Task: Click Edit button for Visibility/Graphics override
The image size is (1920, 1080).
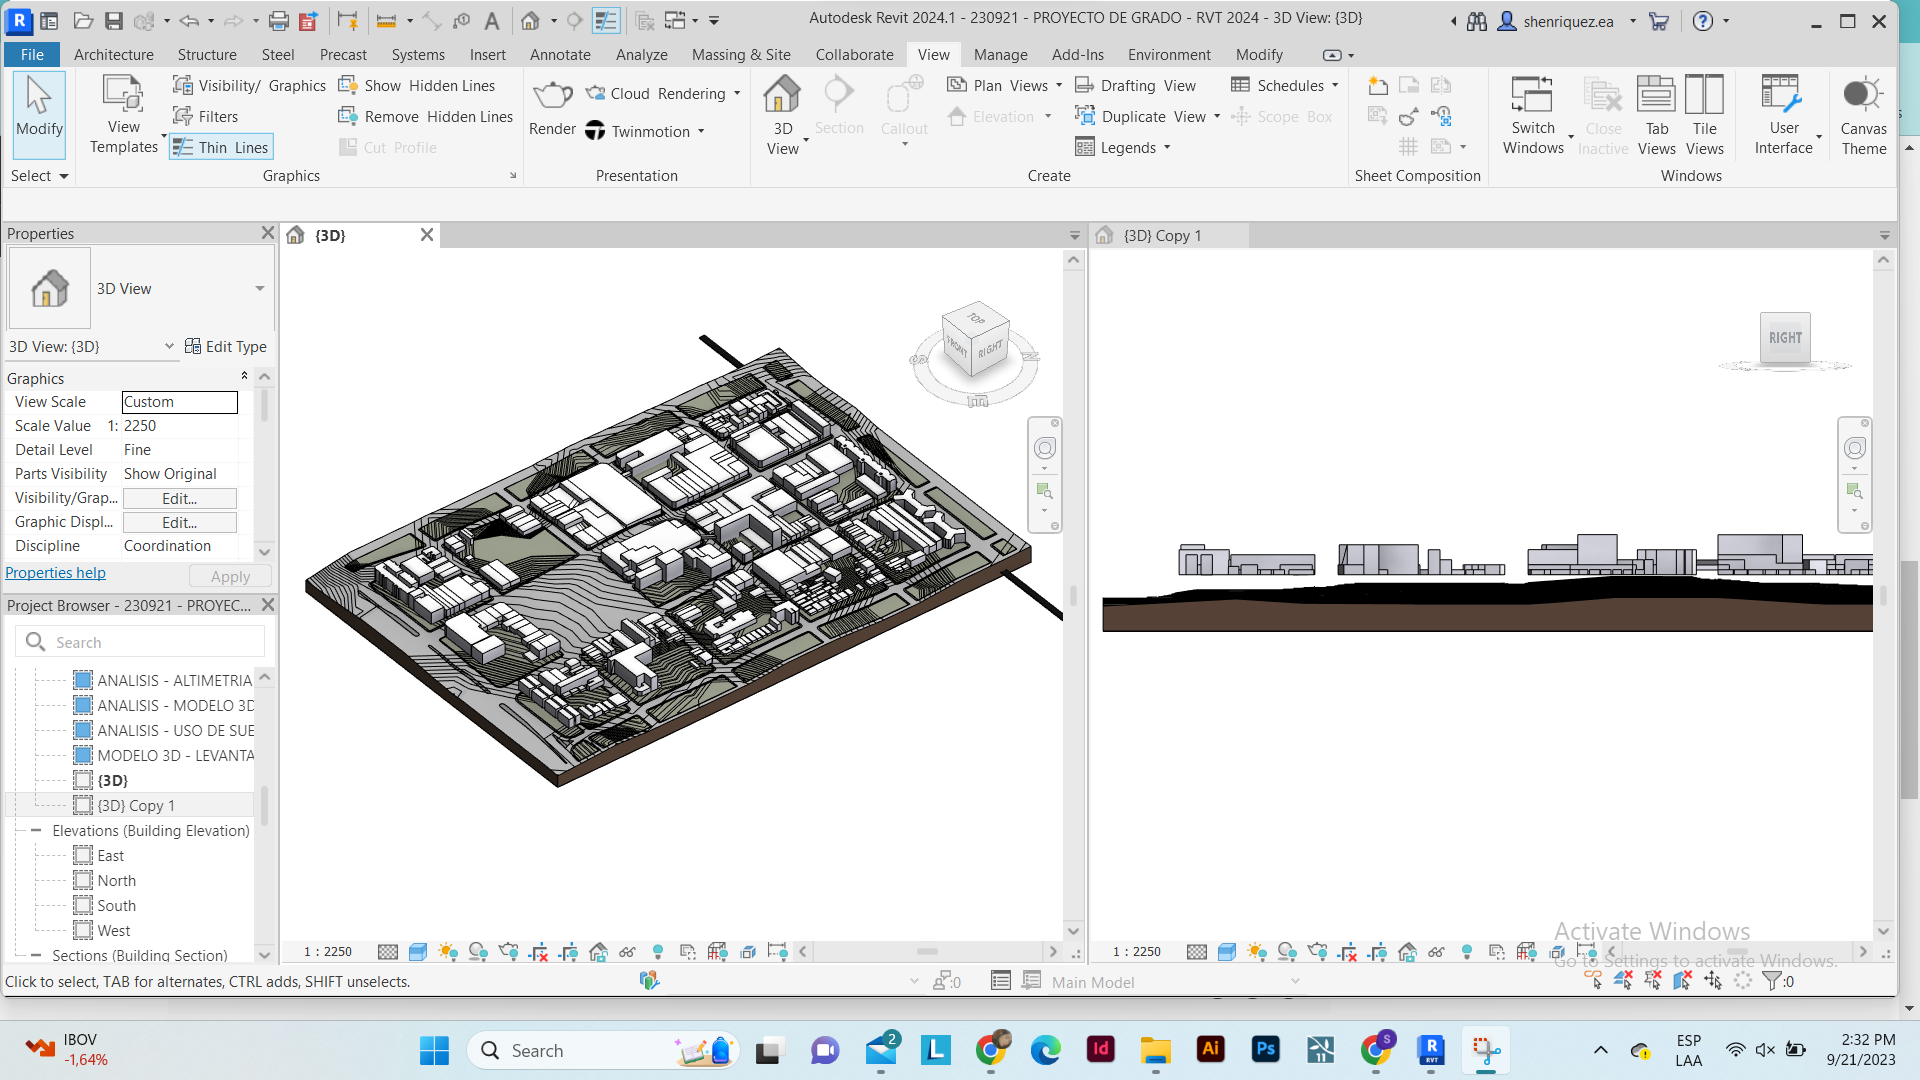Action: tap(179, 498)
